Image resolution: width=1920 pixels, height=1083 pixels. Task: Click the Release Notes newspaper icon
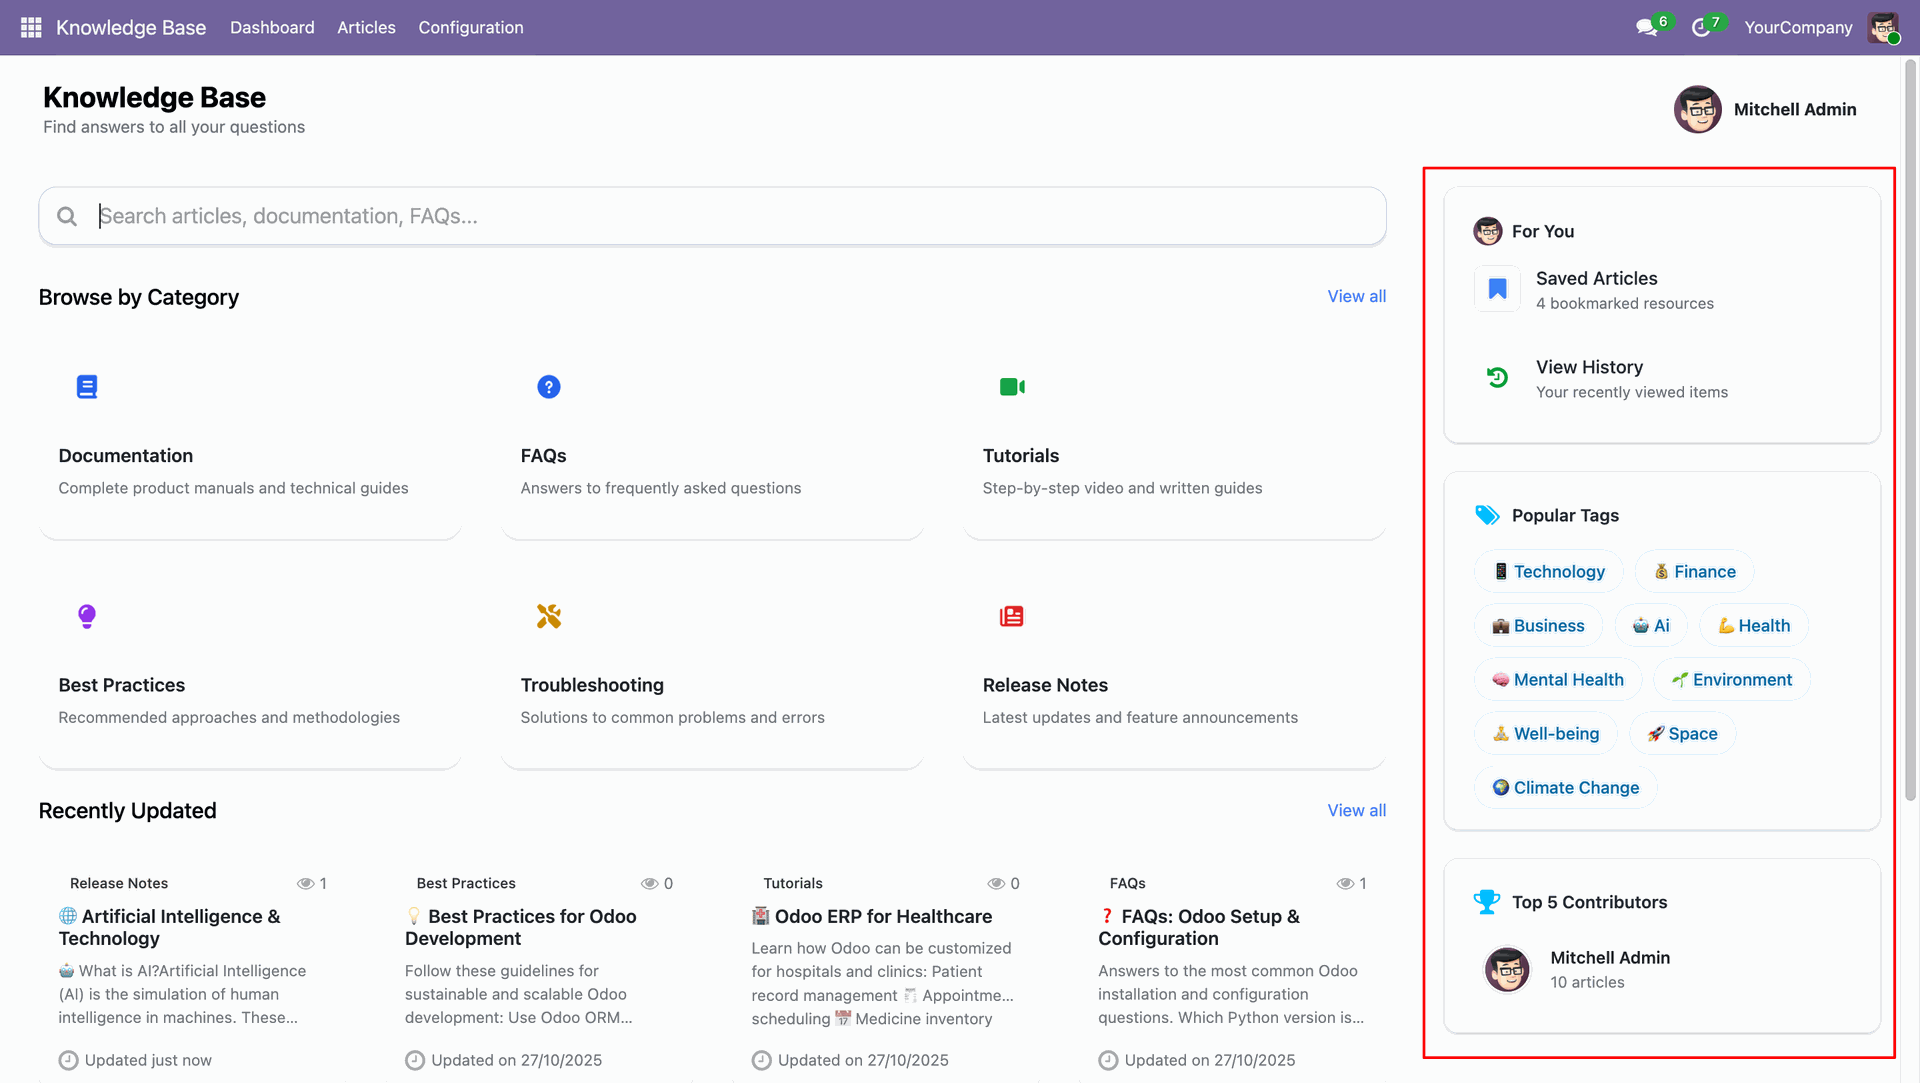point(1011,616)
